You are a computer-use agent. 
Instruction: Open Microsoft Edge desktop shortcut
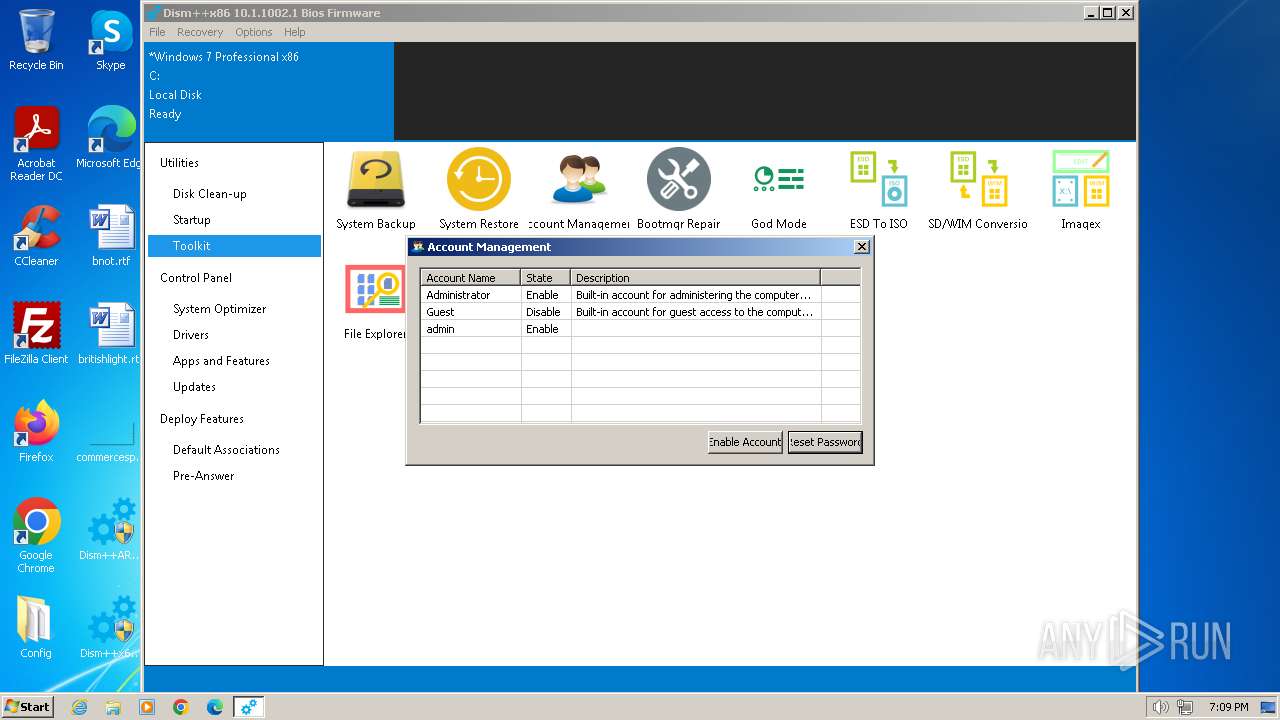coord(111,138)
